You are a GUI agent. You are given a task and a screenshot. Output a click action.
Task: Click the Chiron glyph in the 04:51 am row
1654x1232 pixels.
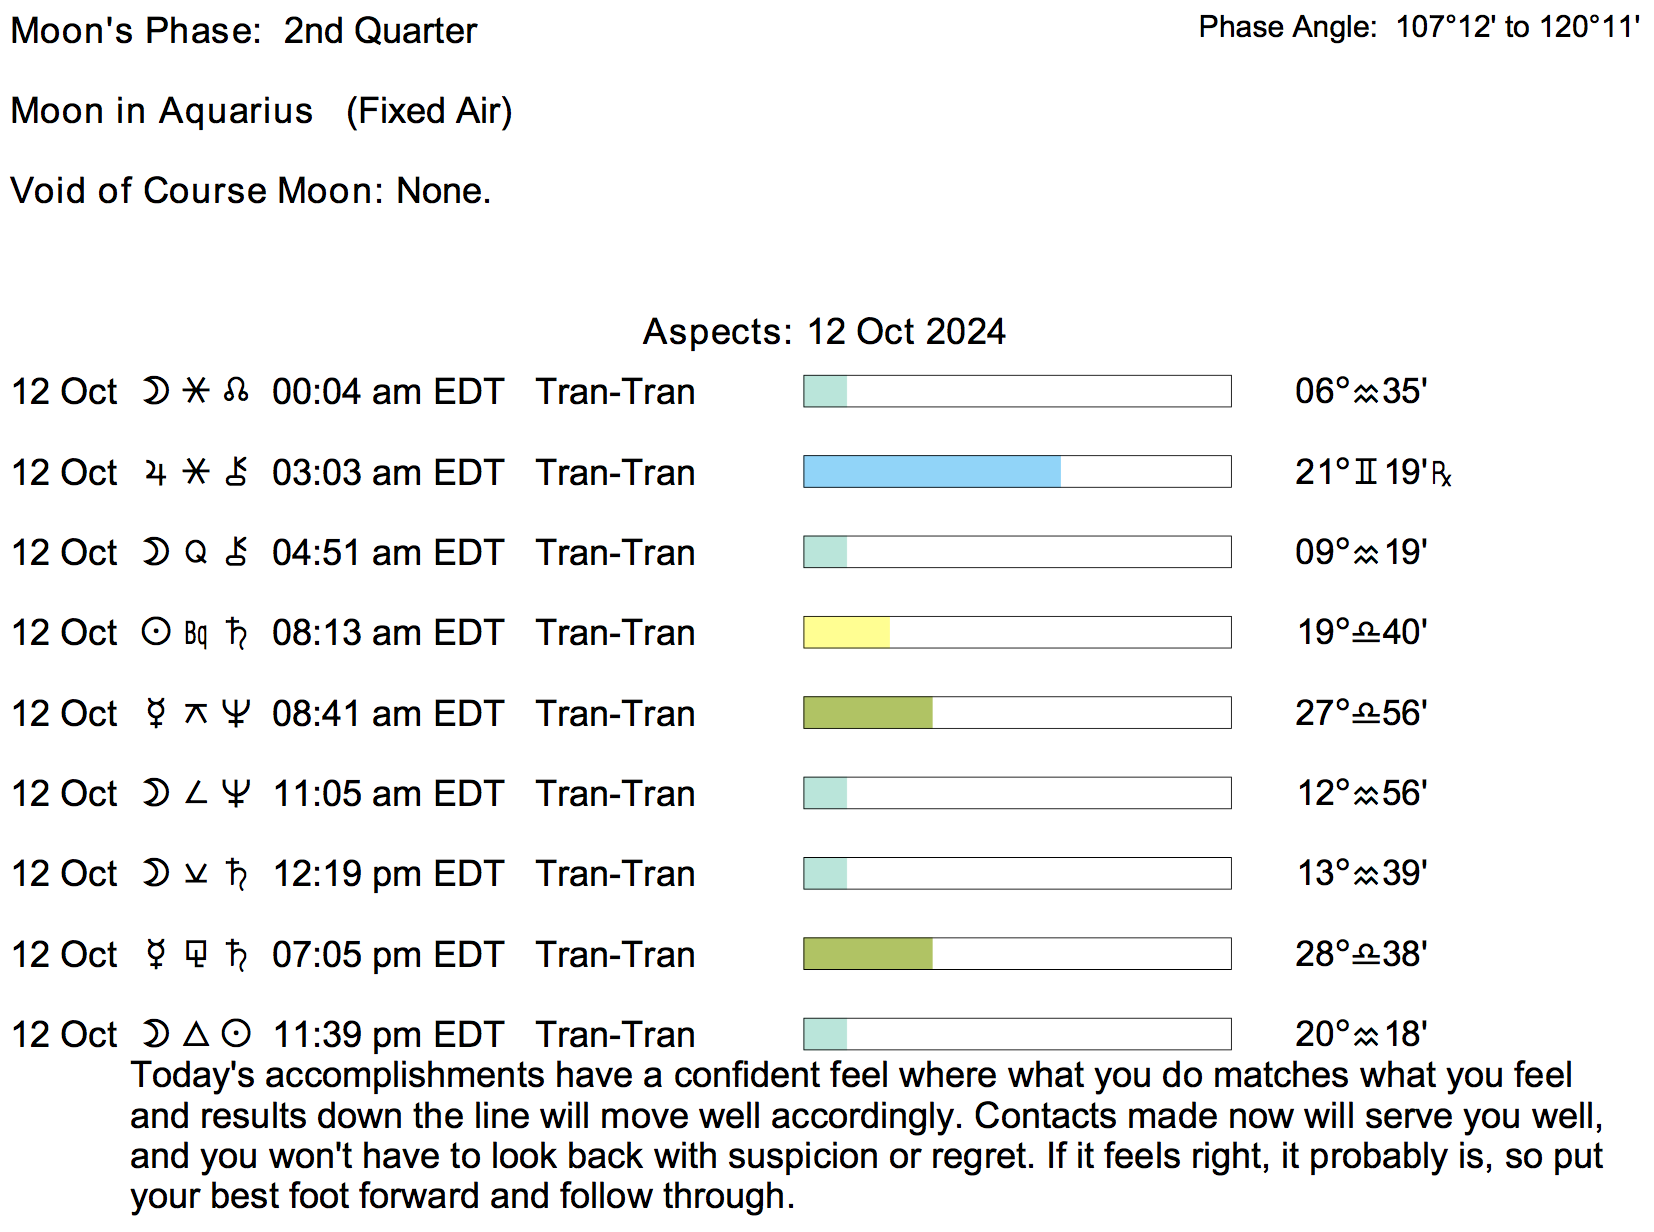tap(236, 552)
